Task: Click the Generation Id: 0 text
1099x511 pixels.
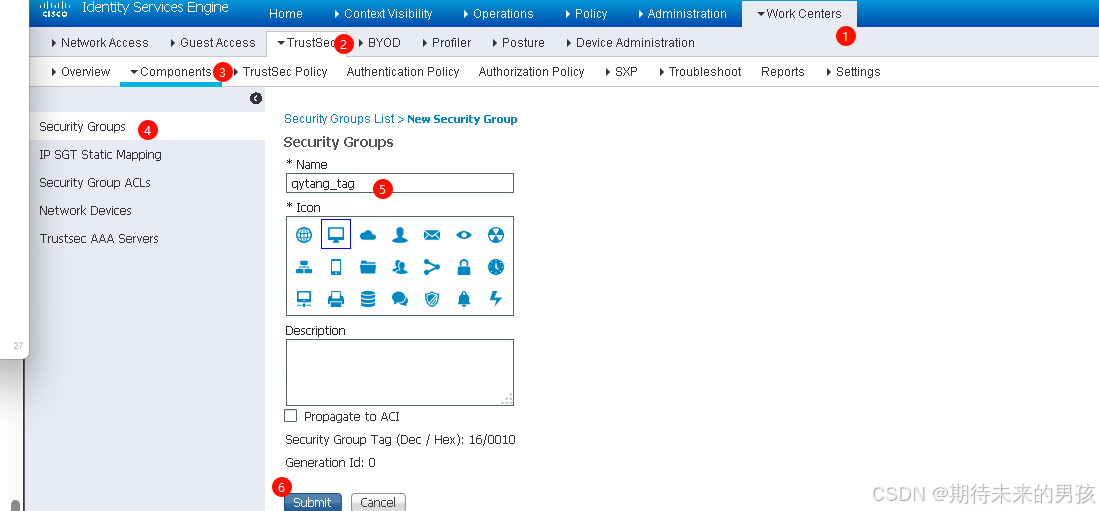Action: coord(330,463)
